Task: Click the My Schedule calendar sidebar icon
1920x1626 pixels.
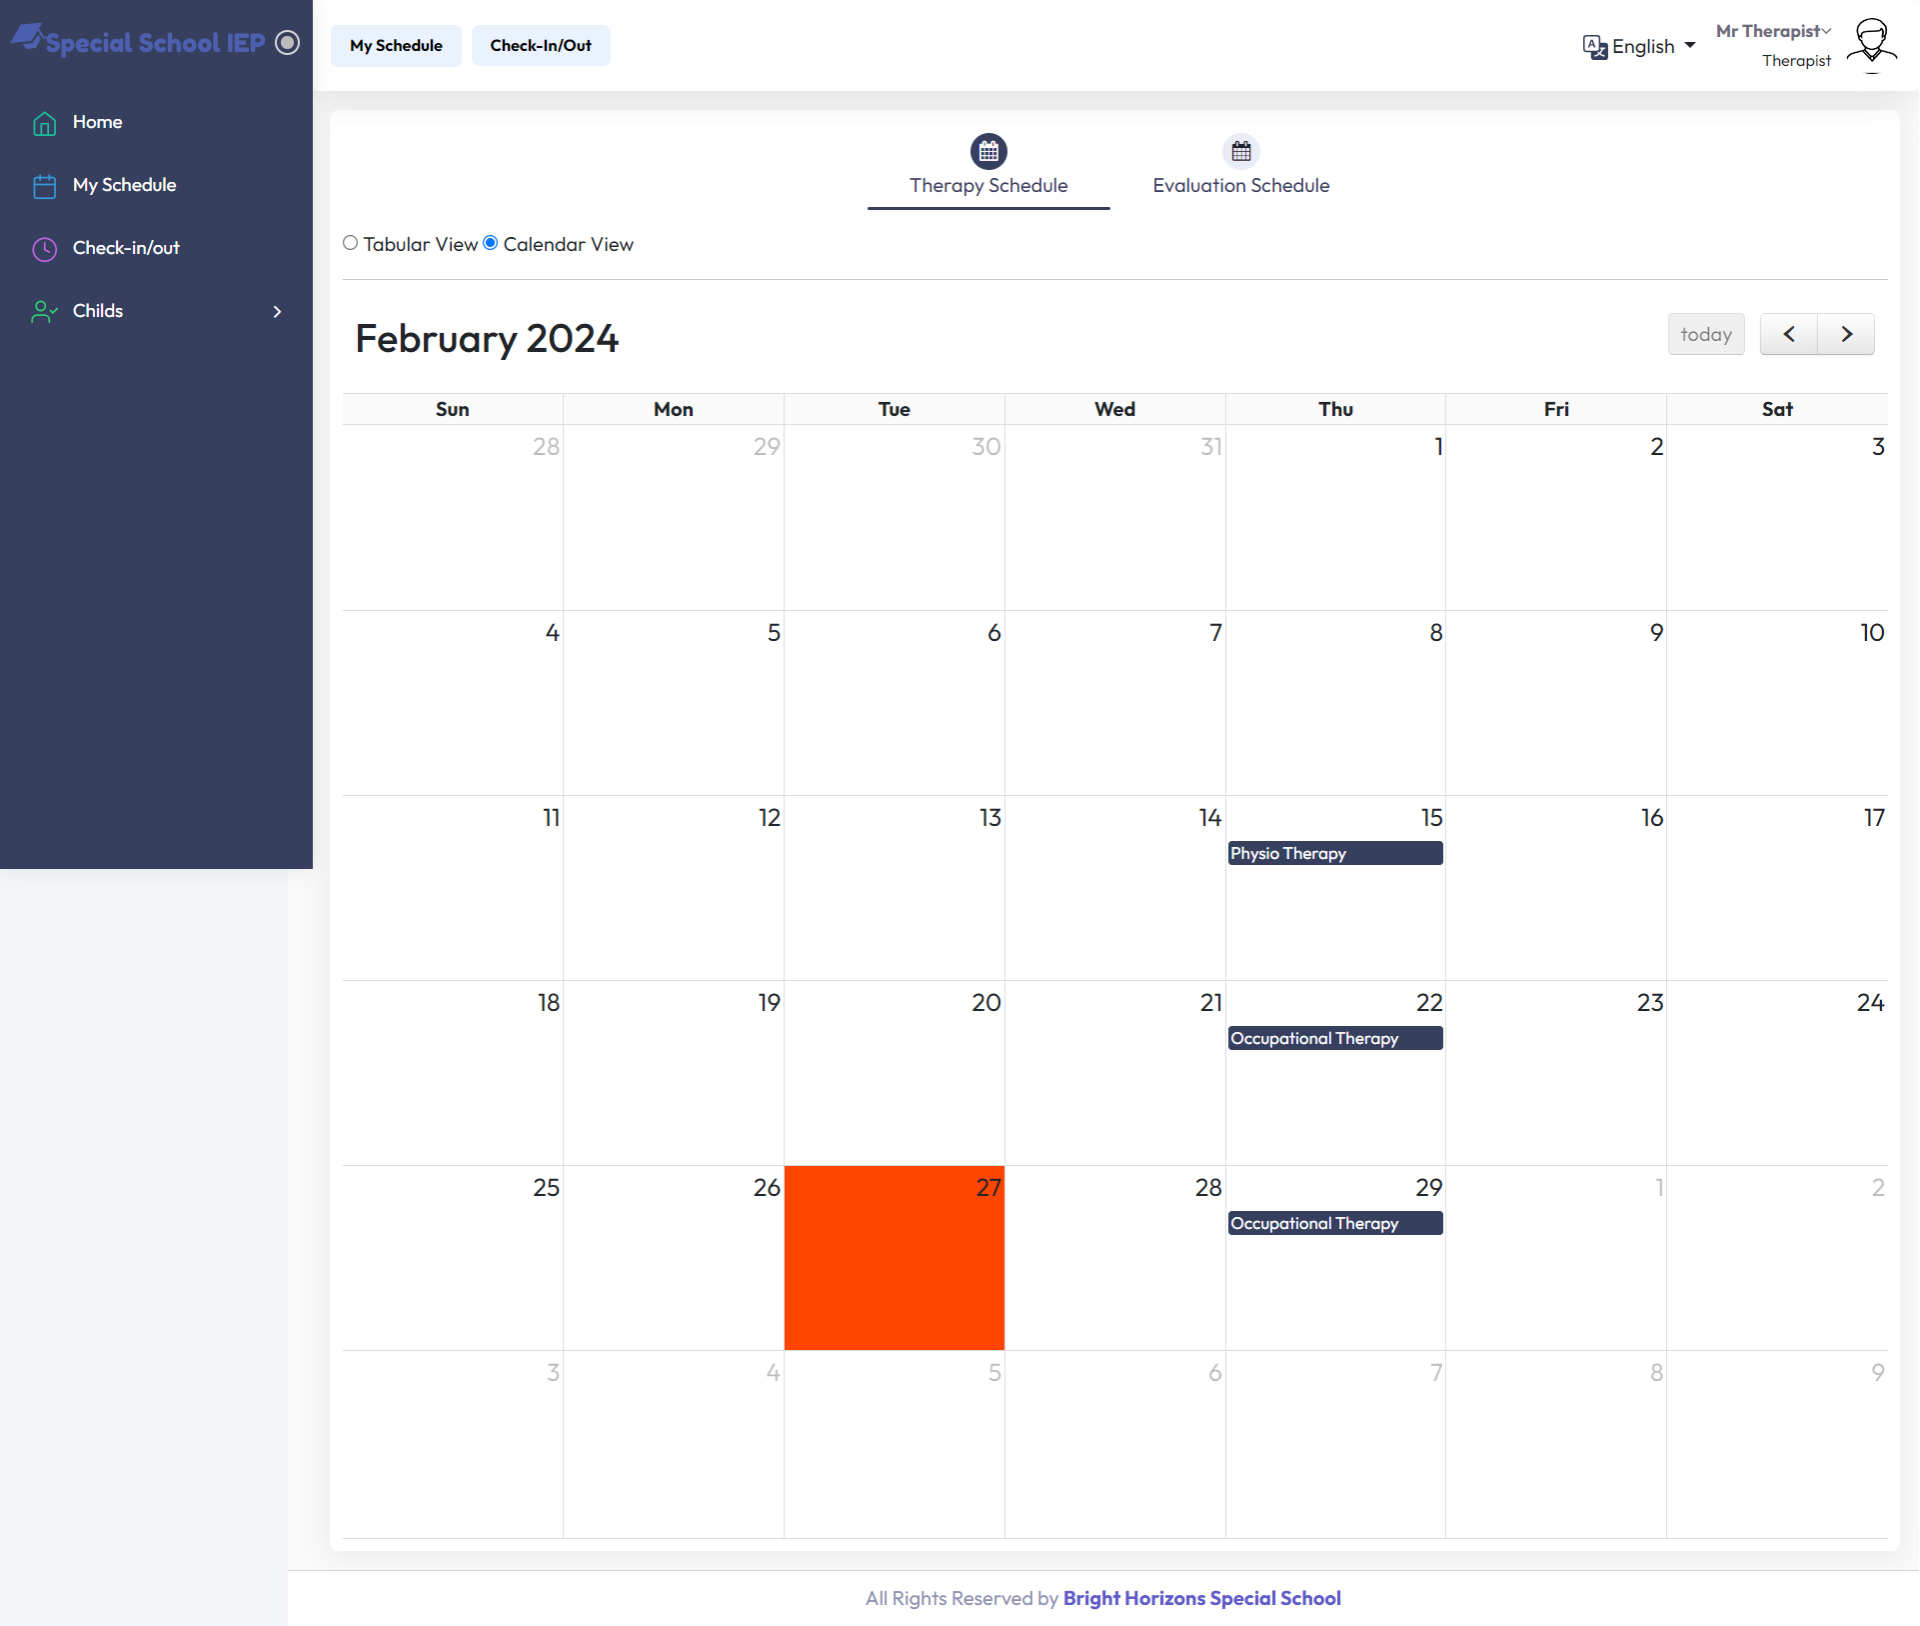Action: 44,186
